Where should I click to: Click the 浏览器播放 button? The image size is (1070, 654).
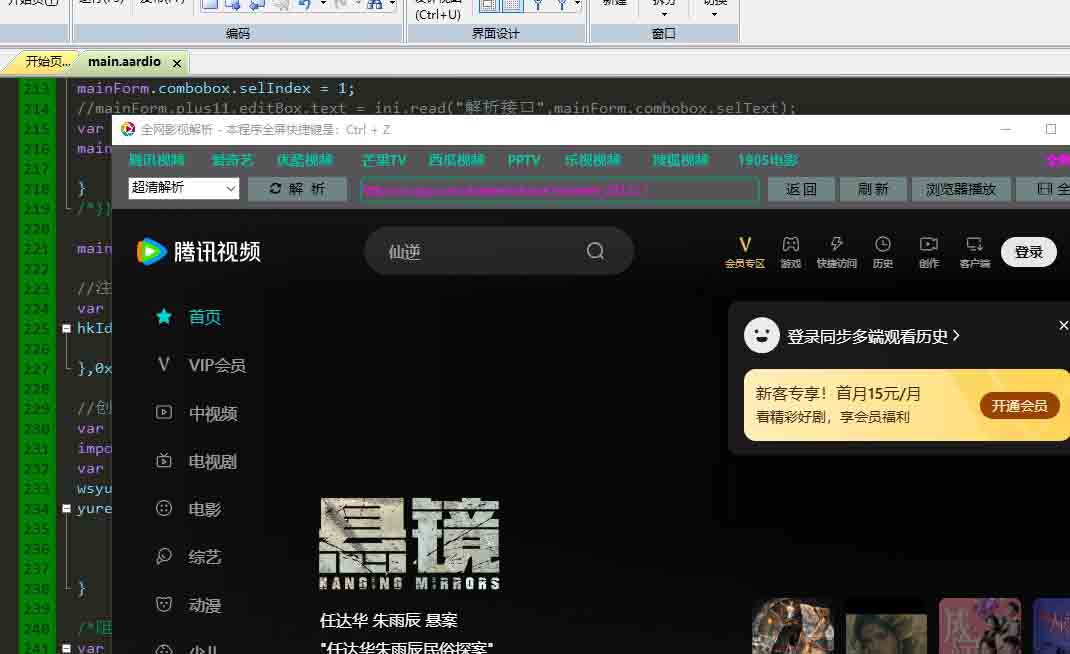(x=961, y=189)
